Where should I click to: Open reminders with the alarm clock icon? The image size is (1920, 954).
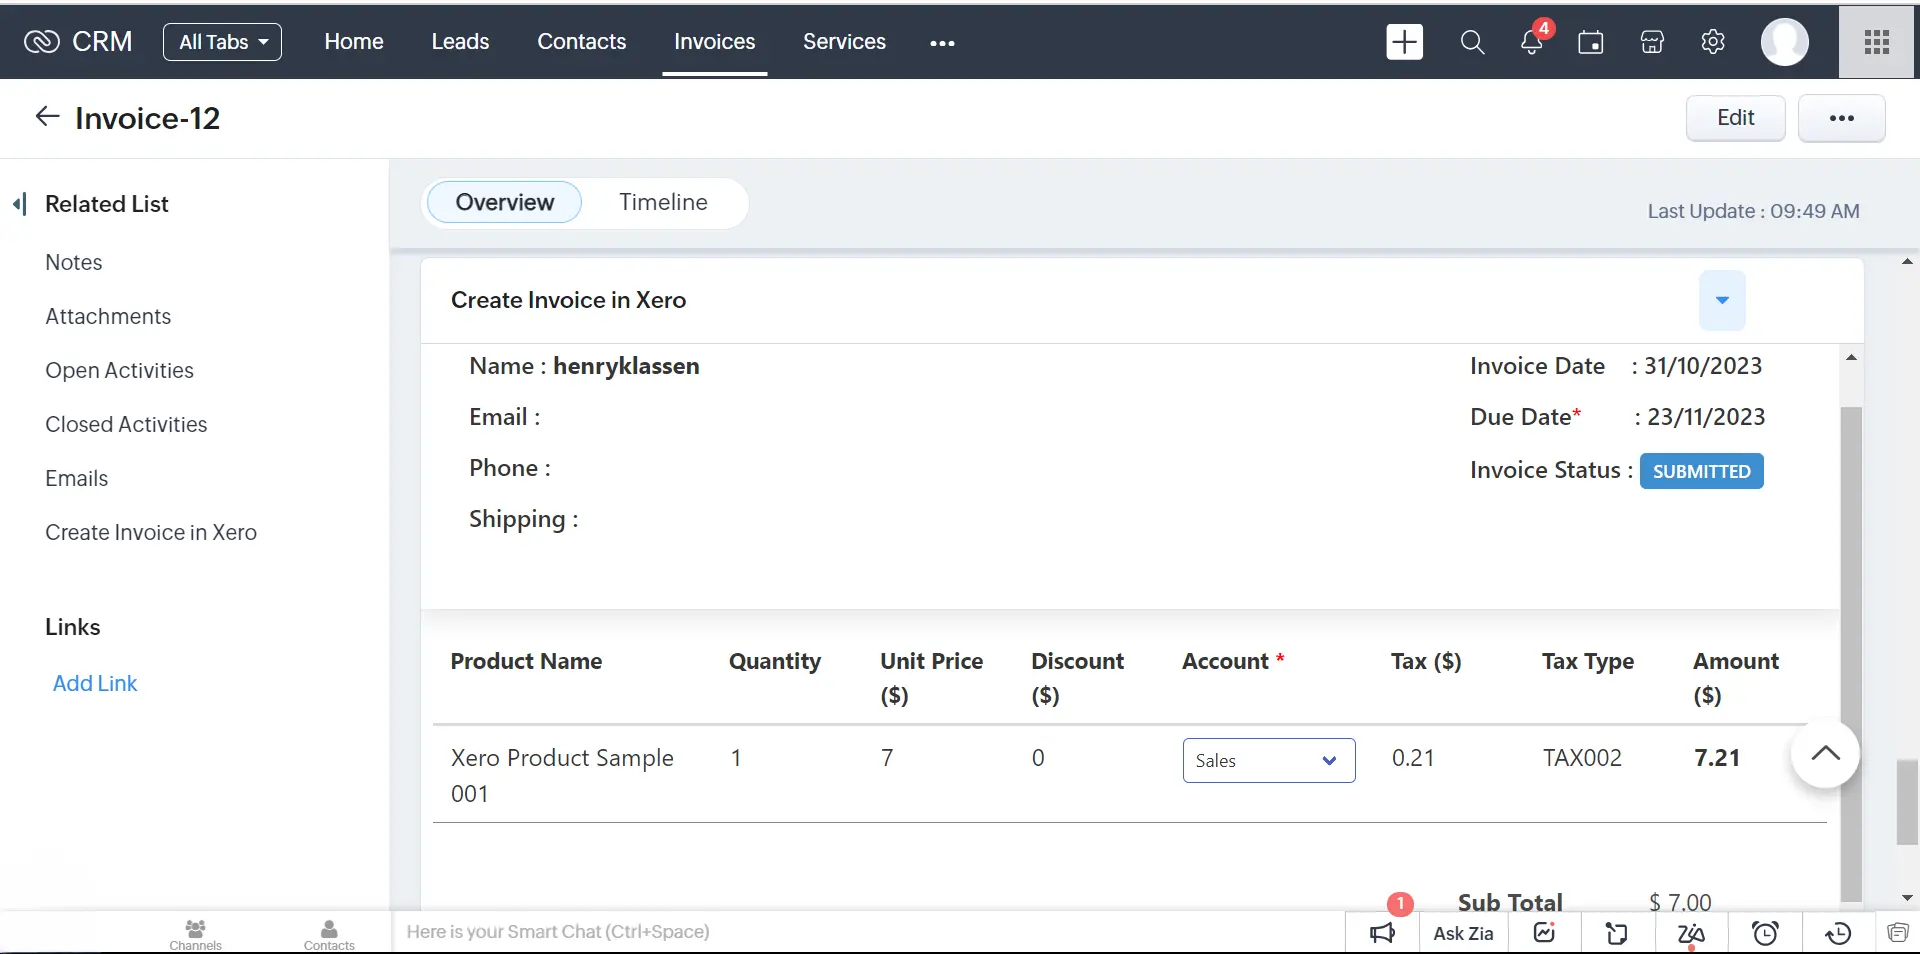pyautogui.click(x=1766, y=933)
